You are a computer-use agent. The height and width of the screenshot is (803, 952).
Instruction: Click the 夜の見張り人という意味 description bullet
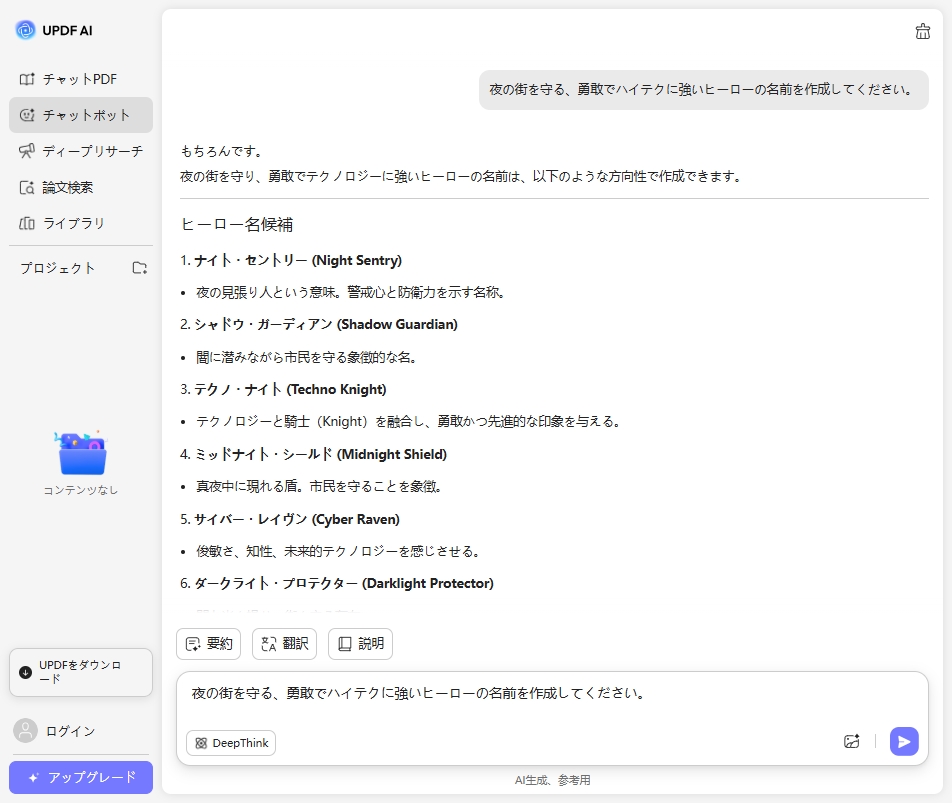click(351, 293)
